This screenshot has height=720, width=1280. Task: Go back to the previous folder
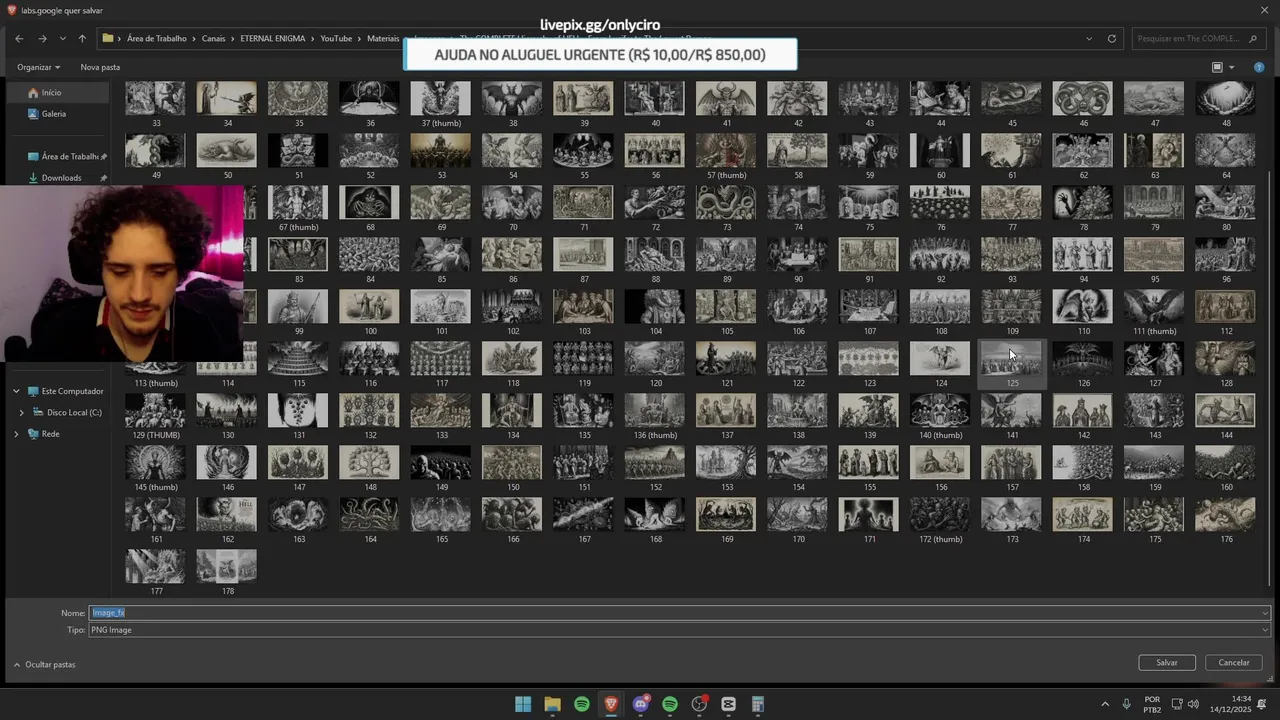(19, 39)
